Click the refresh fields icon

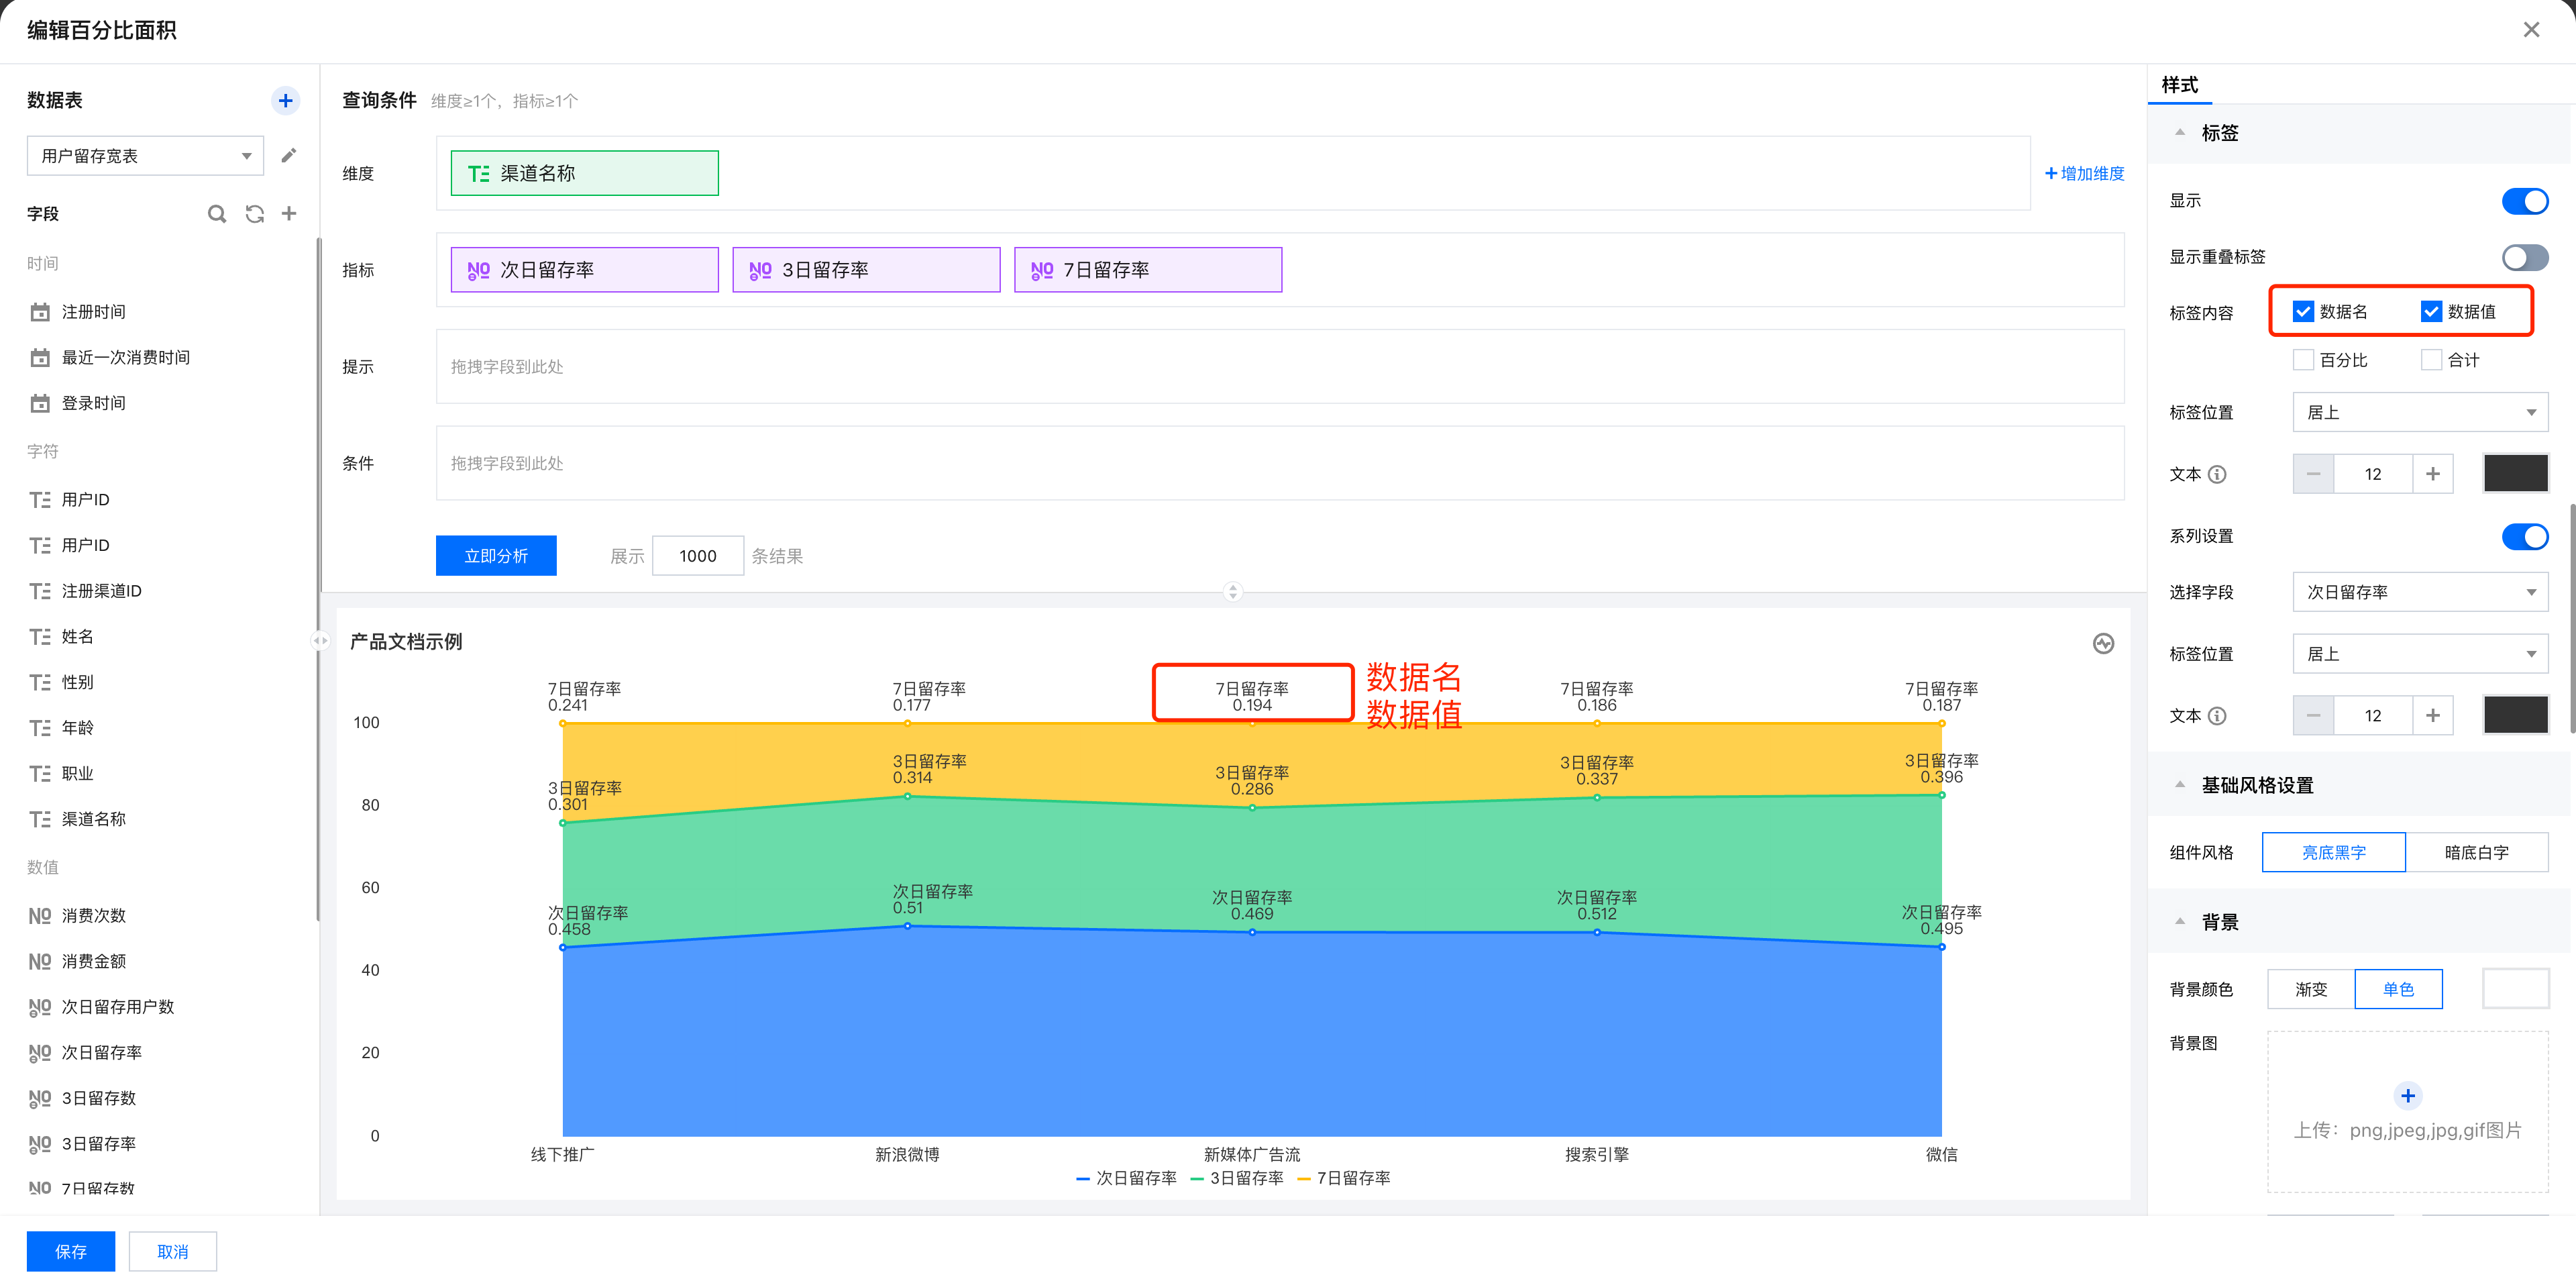pyautogui.click(x=254, y=213)
